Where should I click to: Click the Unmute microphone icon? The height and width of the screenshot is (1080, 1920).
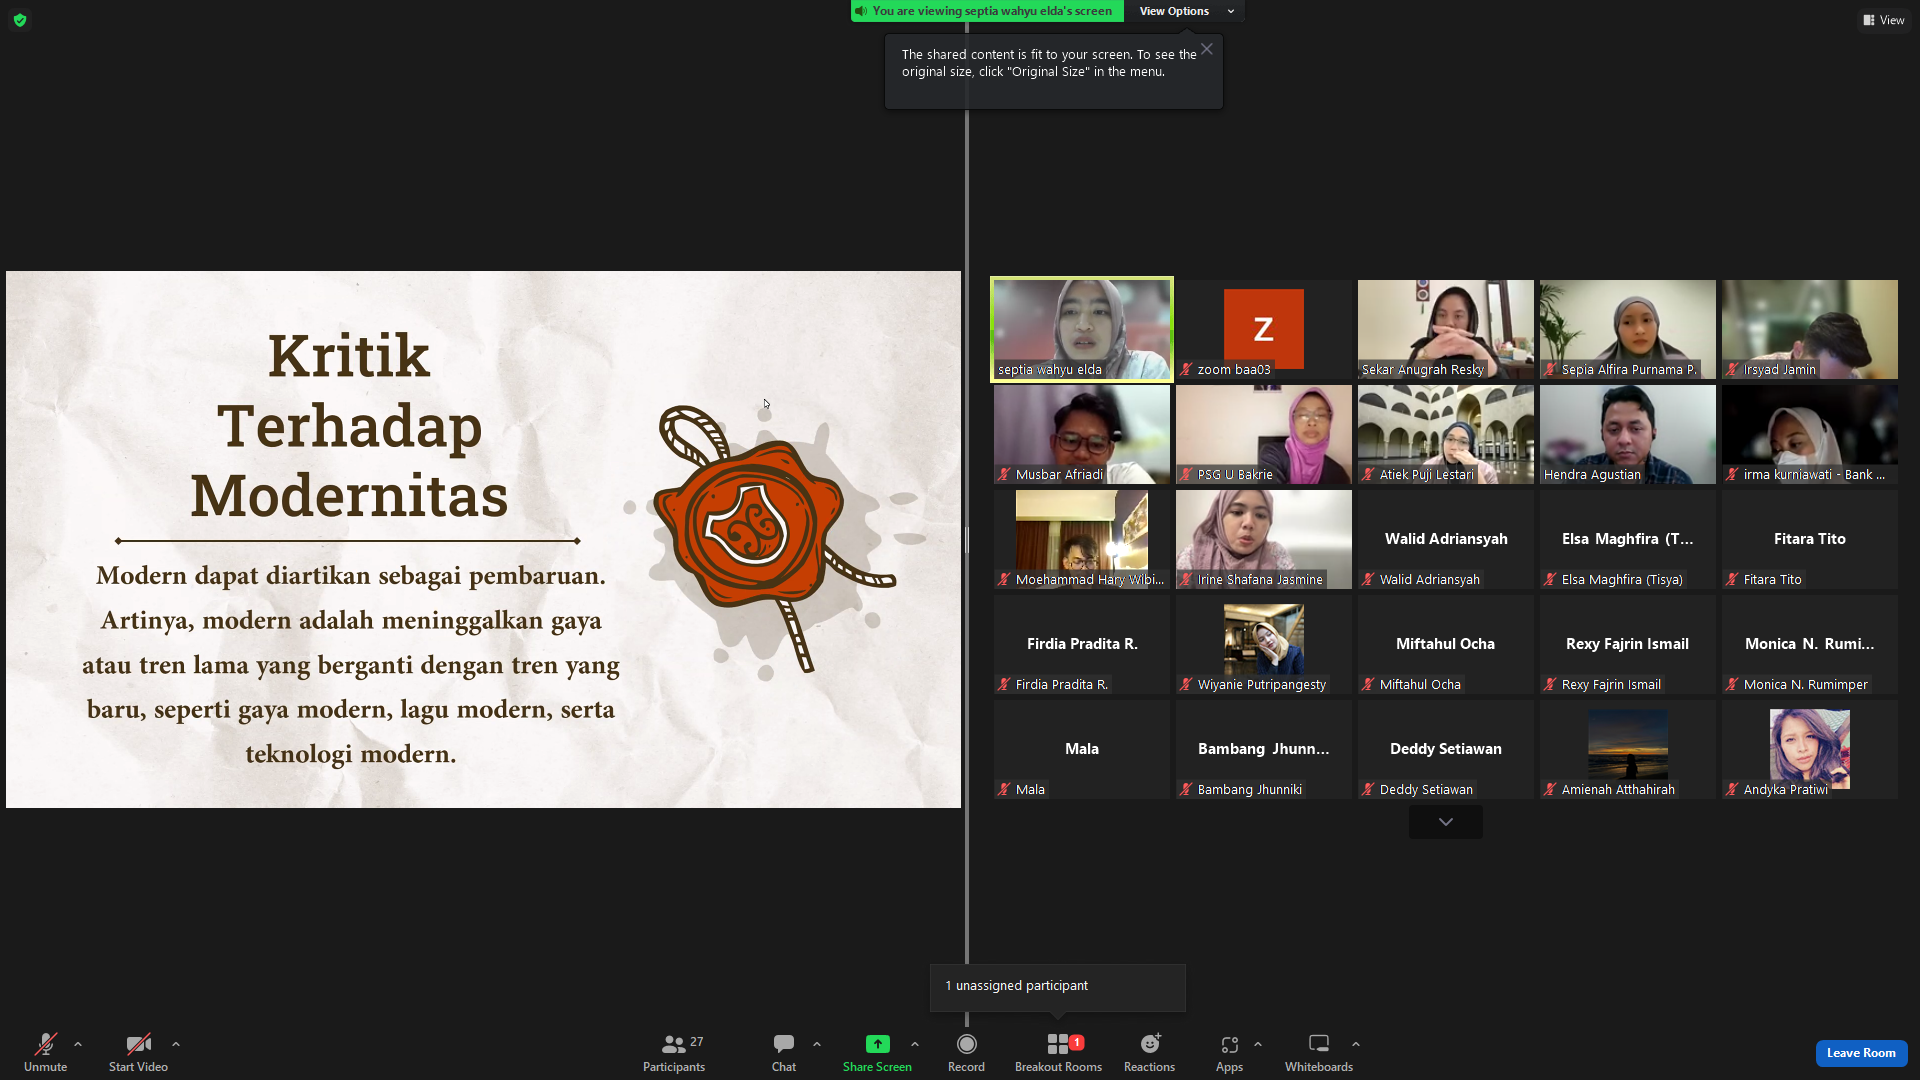[45, 1044]
